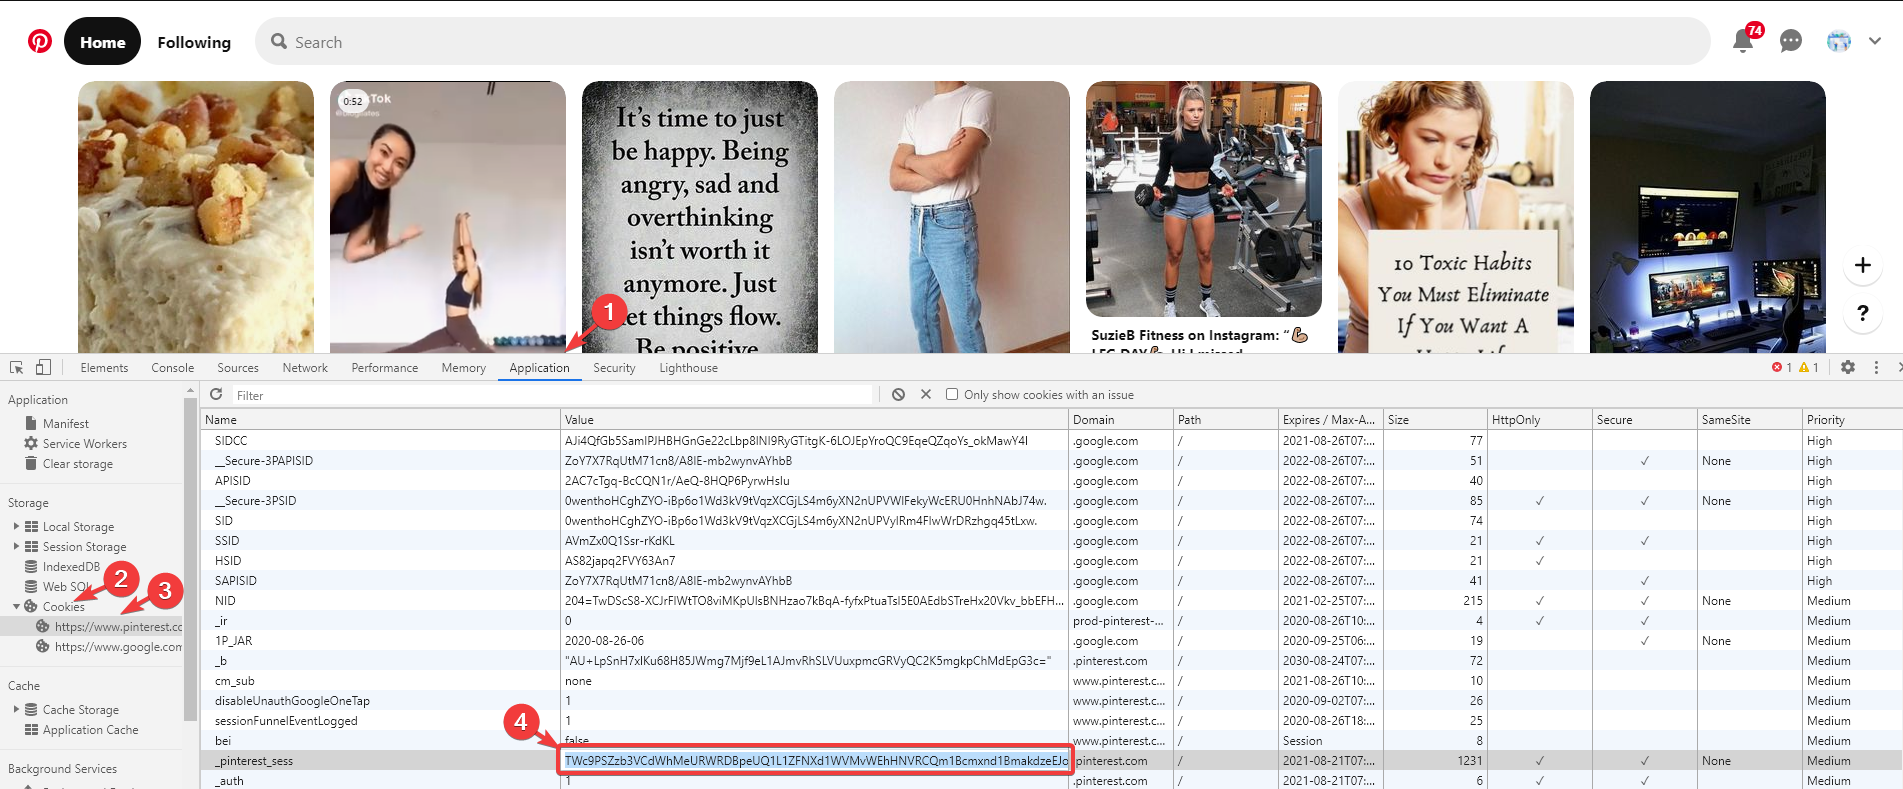
Task: Select Application Cache in the sidebar
Action: (90, 730)
